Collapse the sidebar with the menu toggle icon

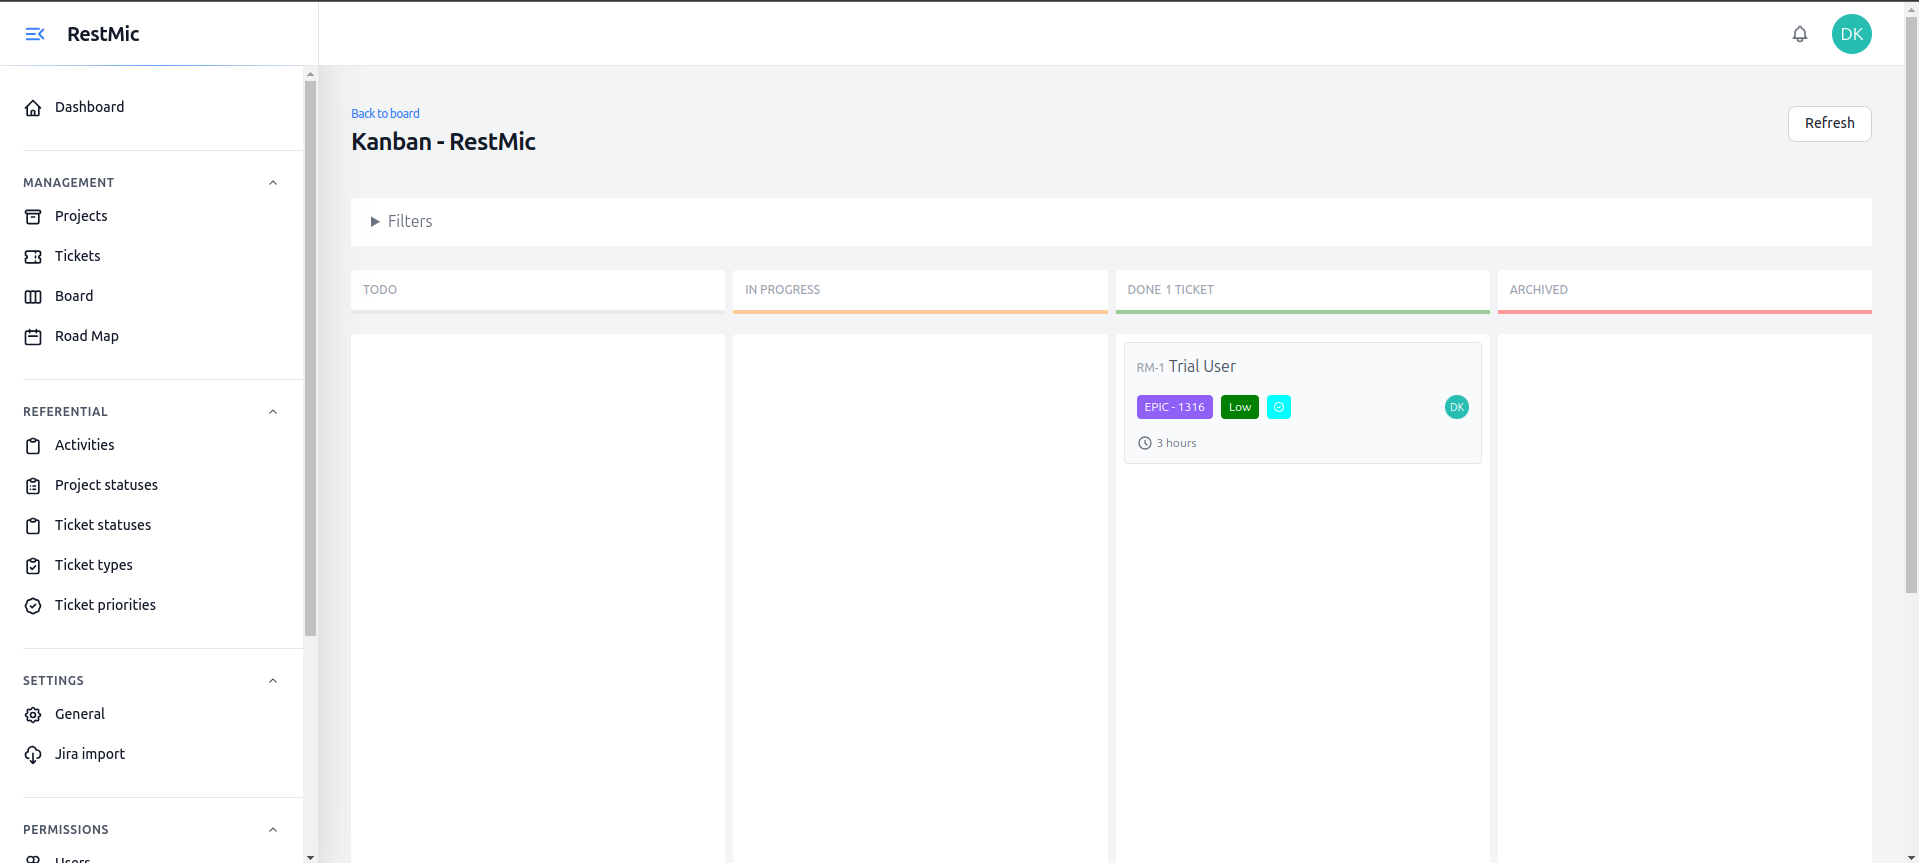coord(35,34)
